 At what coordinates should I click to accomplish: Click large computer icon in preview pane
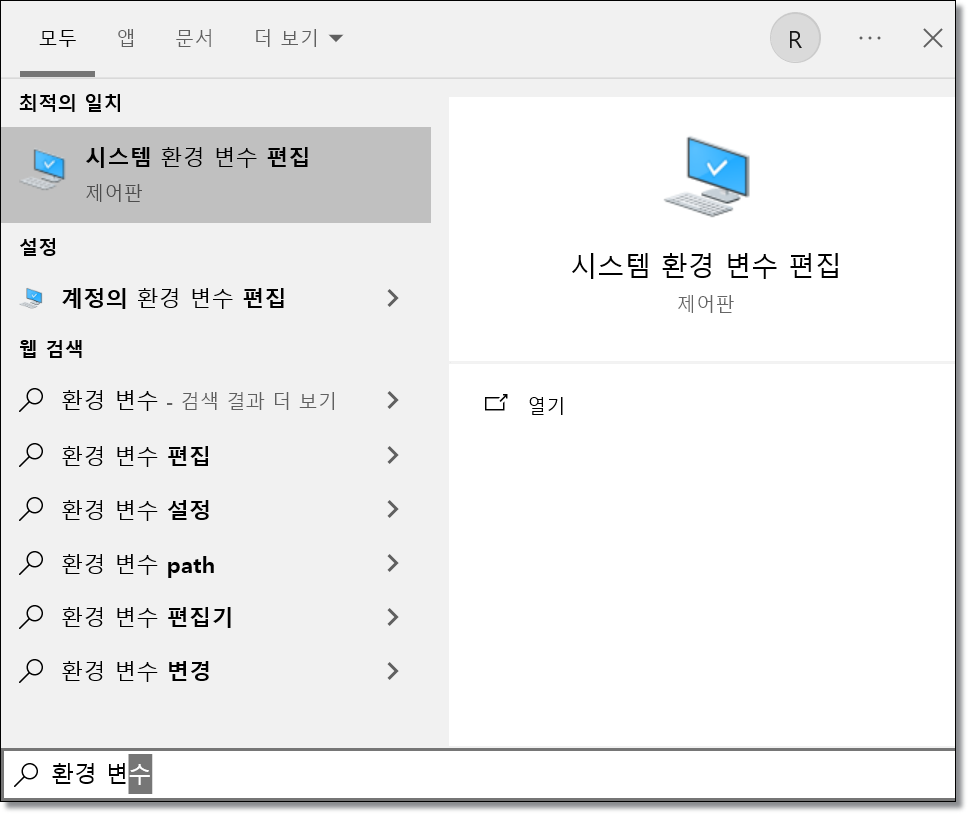pos(707,177)
